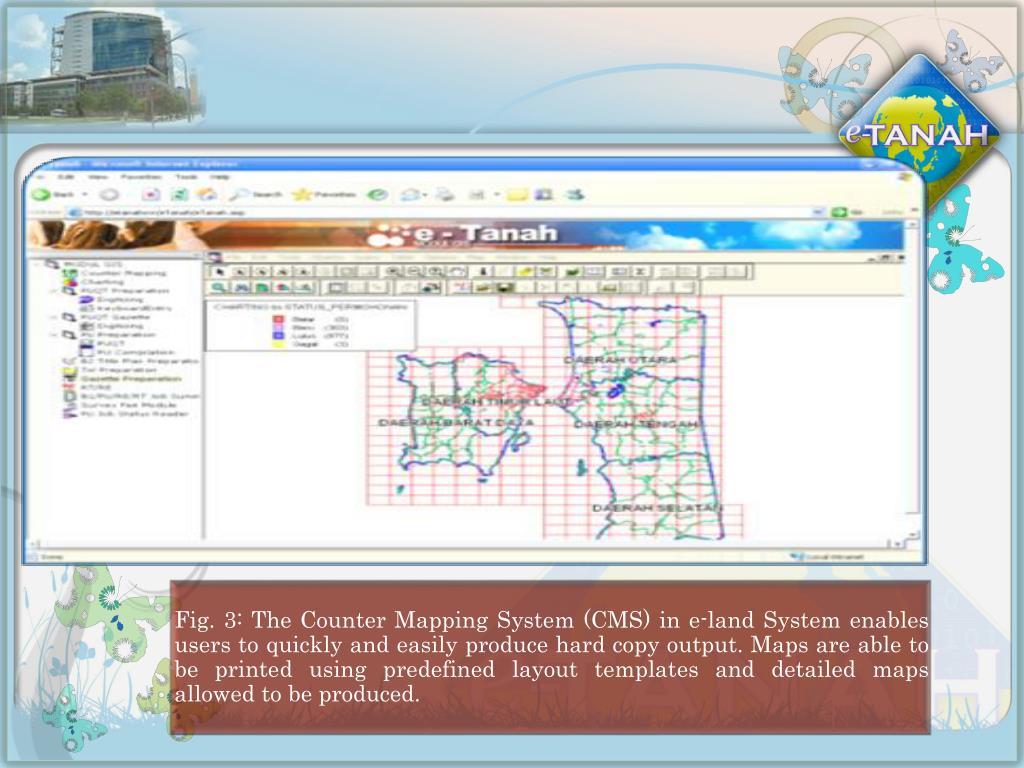Click the yellow folder icon in browser toolbar
Screen dimensions: 1024x768
tap(517, 194)
